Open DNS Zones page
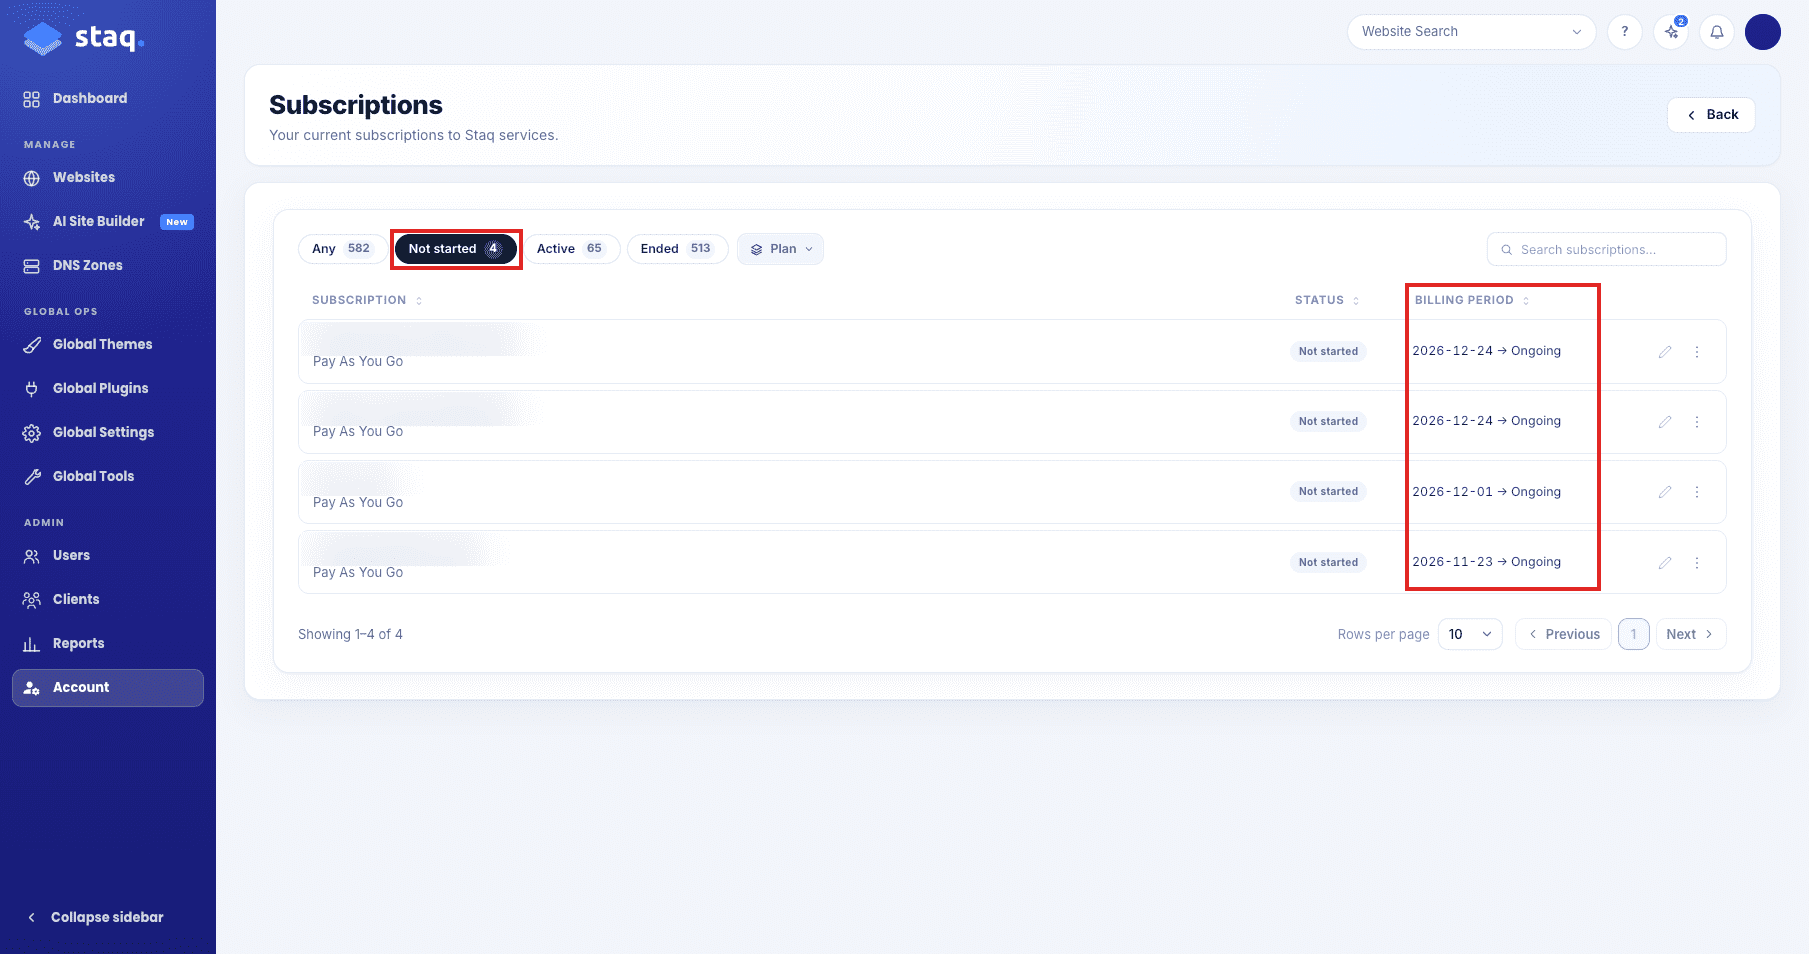Viewport: 1809px width, 954px height. (108, 265)
